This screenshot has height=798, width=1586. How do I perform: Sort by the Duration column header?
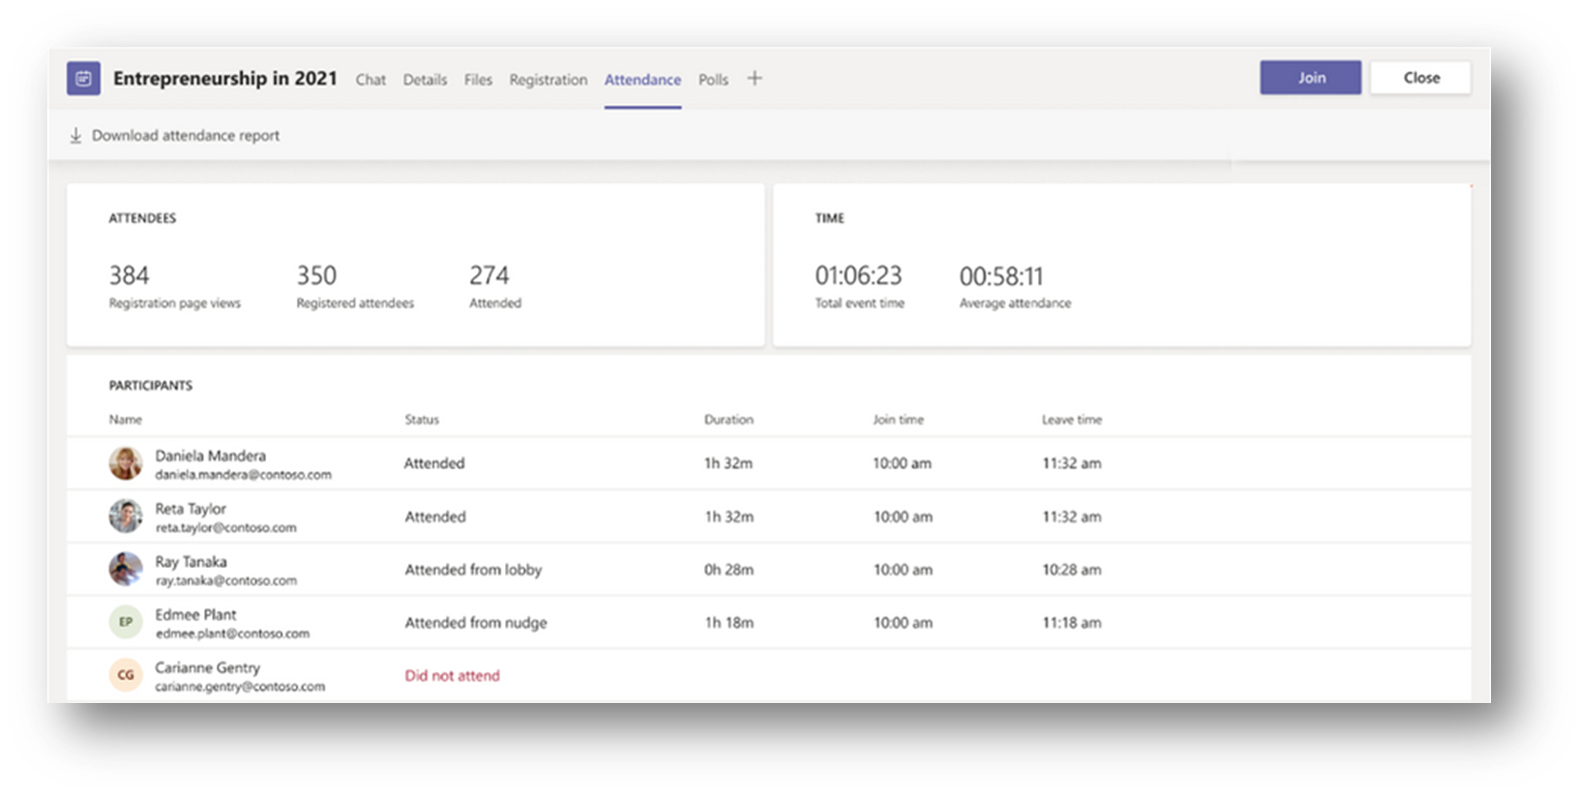[x=728, y=420]
